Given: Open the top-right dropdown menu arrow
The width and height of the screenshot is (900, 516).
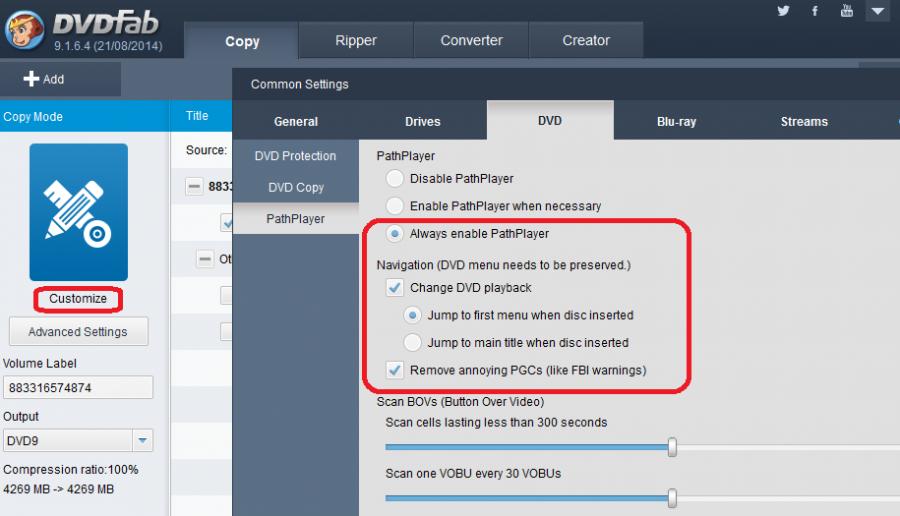Looking at the screenshot, I should click(878, 11).
